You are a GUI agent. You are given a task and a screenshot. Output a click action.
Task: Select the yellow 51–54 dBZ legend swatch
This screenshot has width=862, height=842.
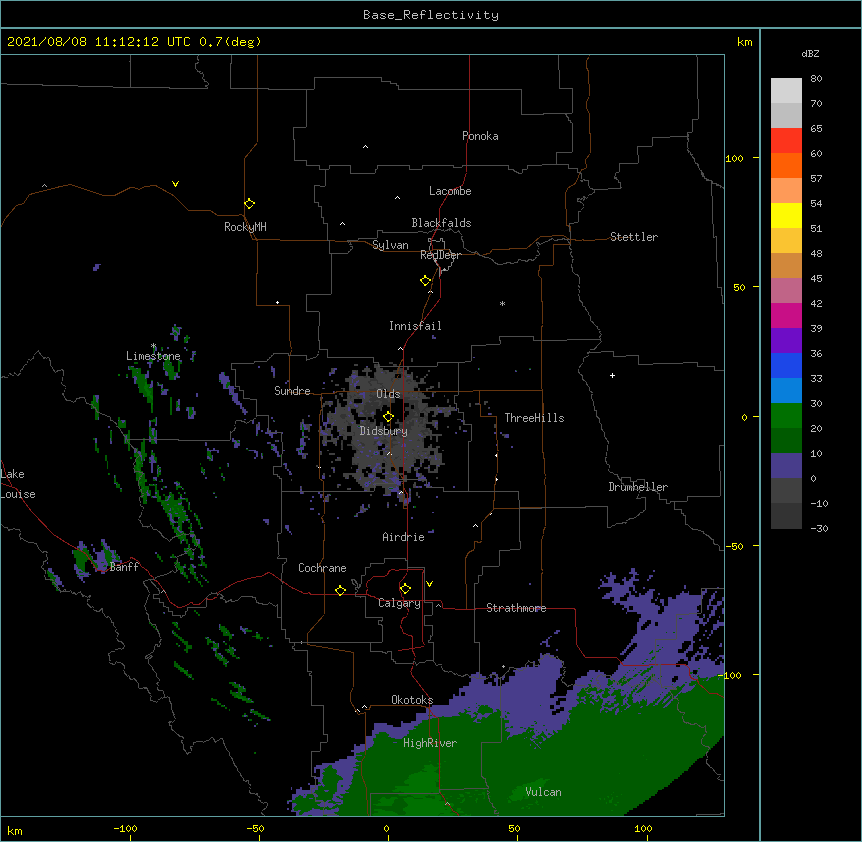[x=786, y=215]
